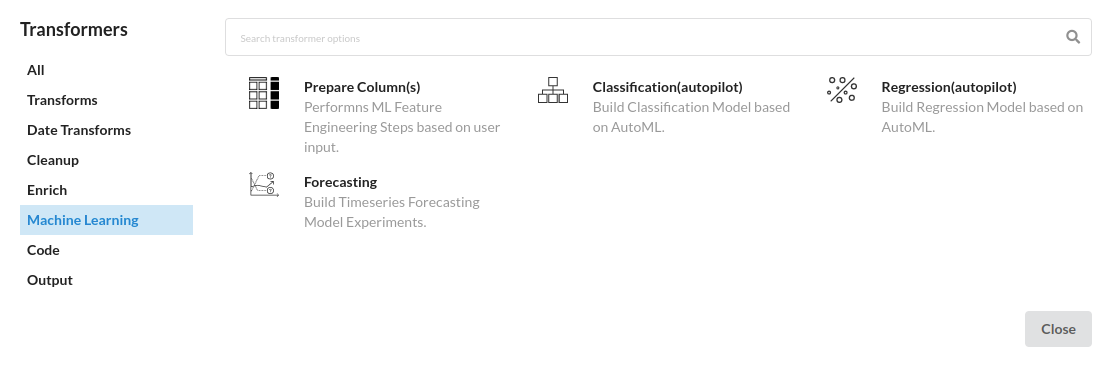Choose the Prepare Column(s) title

(362, 87)
